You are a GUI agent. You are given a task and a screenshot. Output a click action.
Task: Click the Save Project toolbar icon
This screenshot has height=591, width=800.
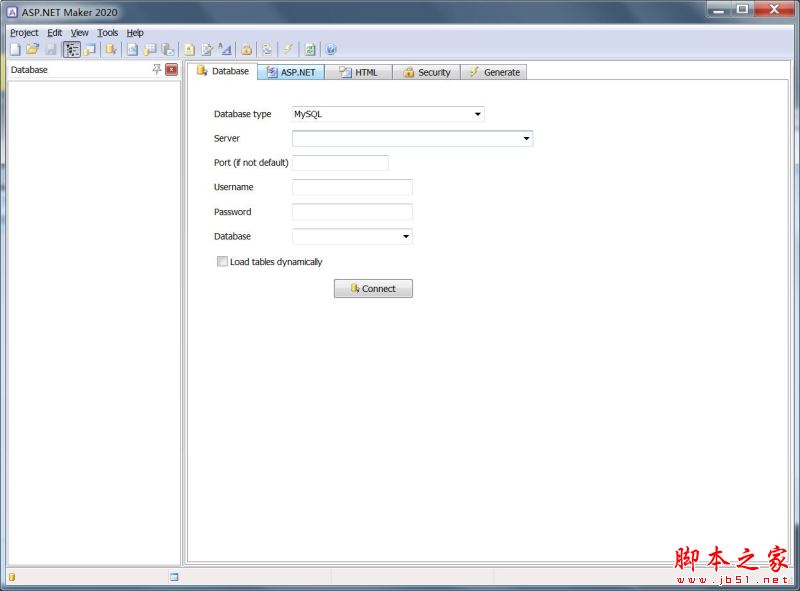48,48
